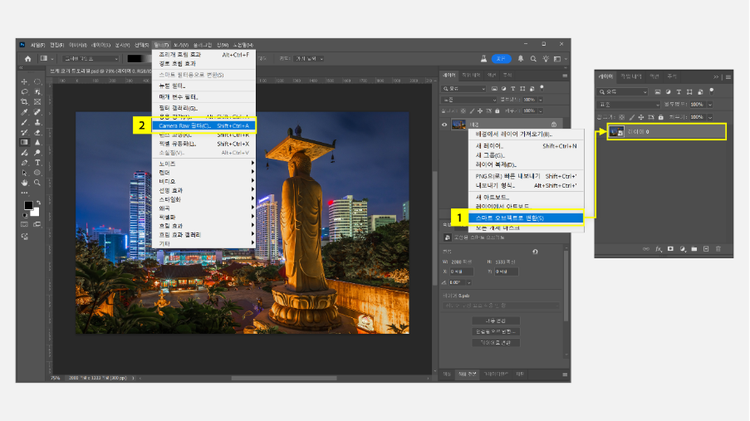This screenshot has width=750, height=421.
Task: Click the first button under Quick Actions
Action: pyautogui.click(x=496, y=320)
